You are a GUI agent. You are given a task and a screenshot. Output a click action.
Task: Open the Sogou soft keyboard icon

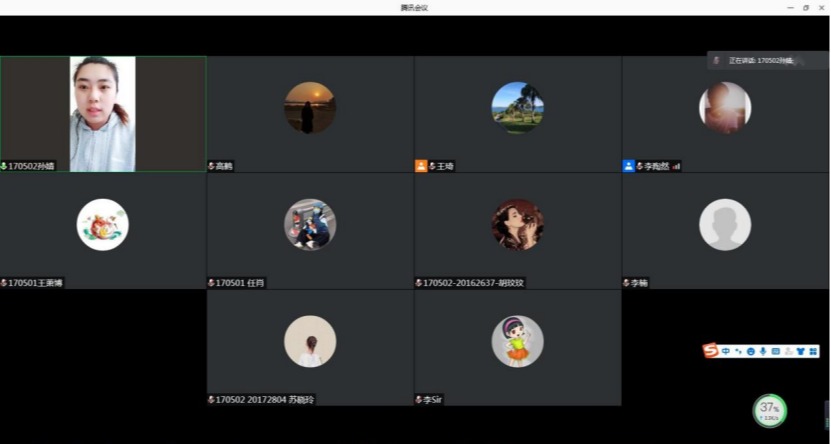[x=776, y=351]
